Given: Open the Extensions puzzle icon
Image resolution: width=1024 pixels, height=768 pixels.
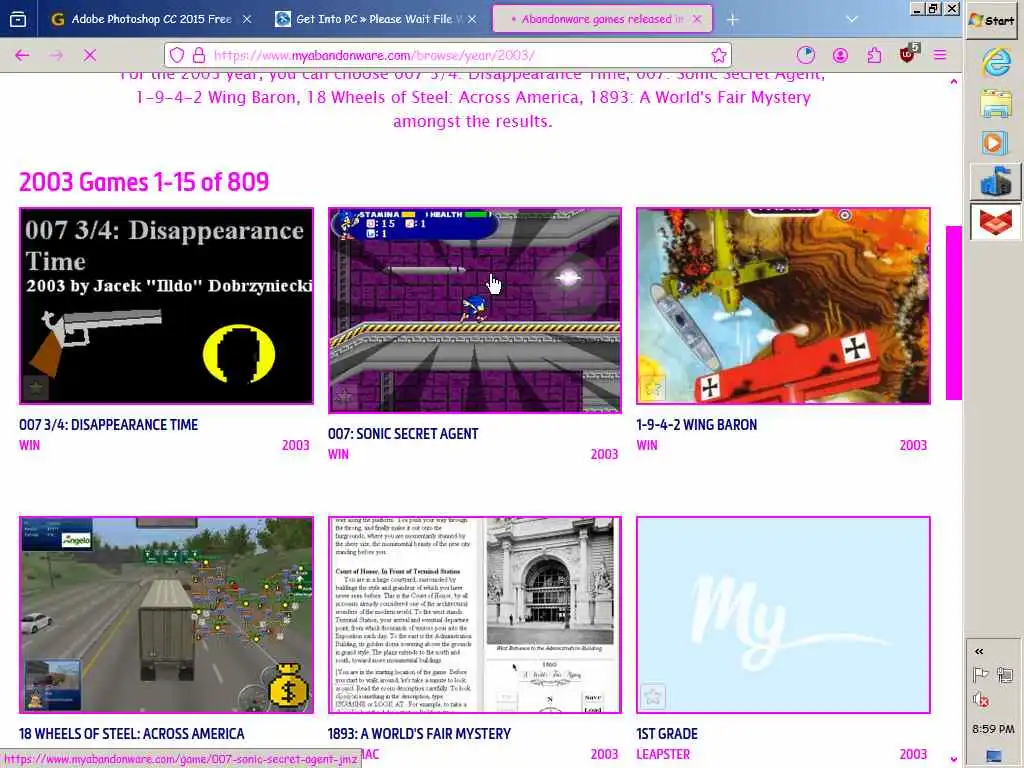Looking at the screenshot, I should pos(874,56).
